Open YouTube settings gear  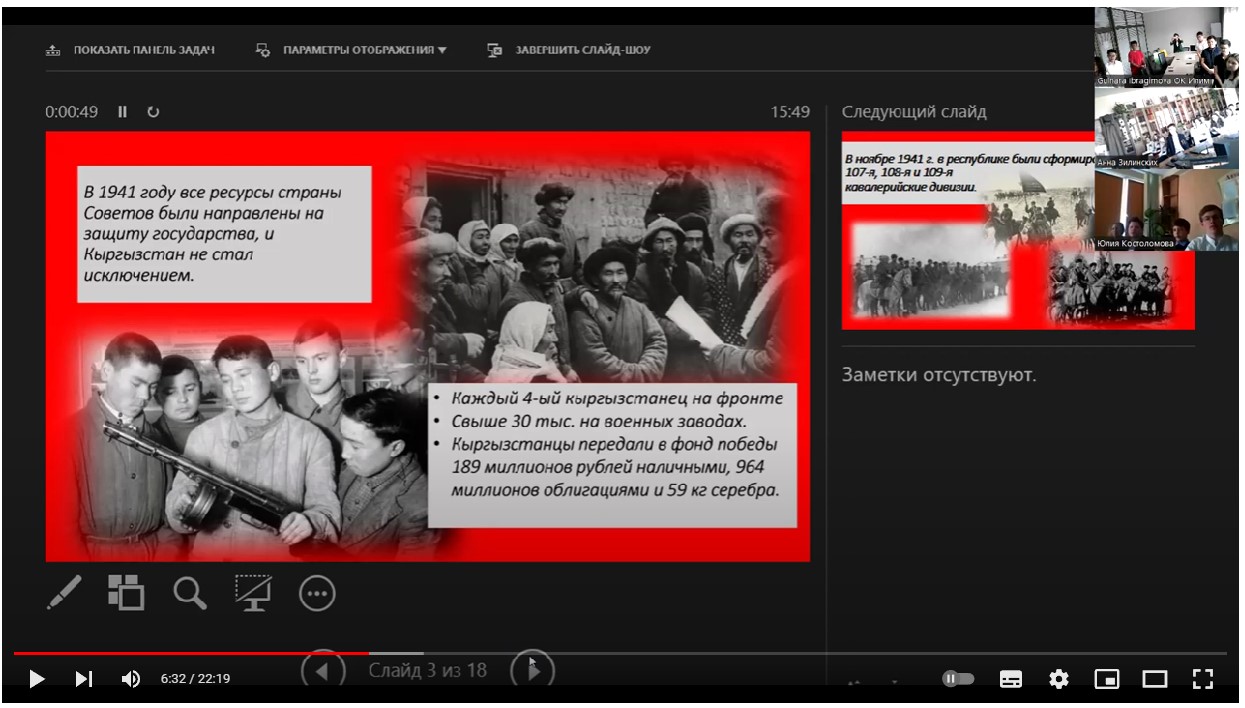(1059, 680)
